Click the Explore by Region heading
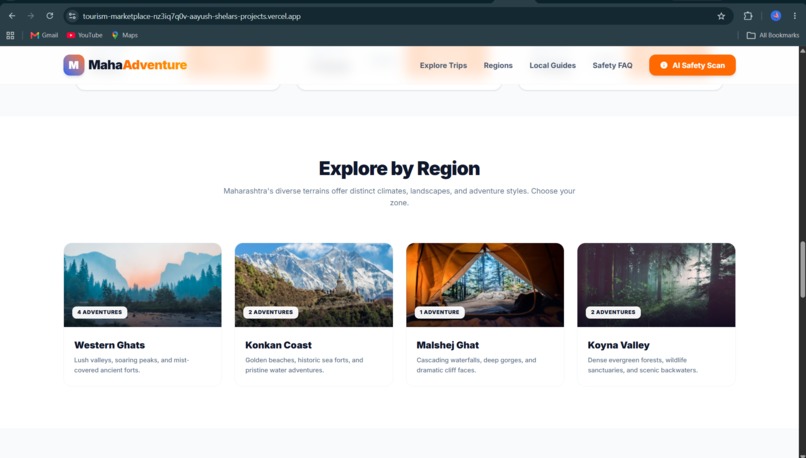 pos(399,169)
